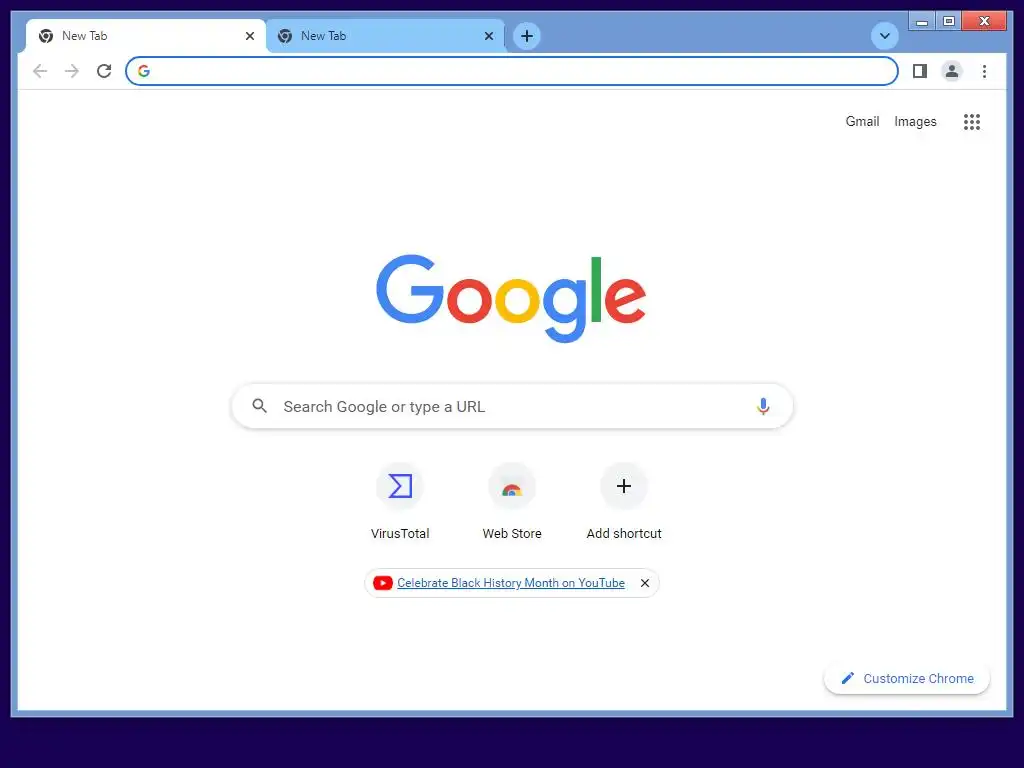
Task: Open Chrome's three-dot menu
Action: click(984, 71)
